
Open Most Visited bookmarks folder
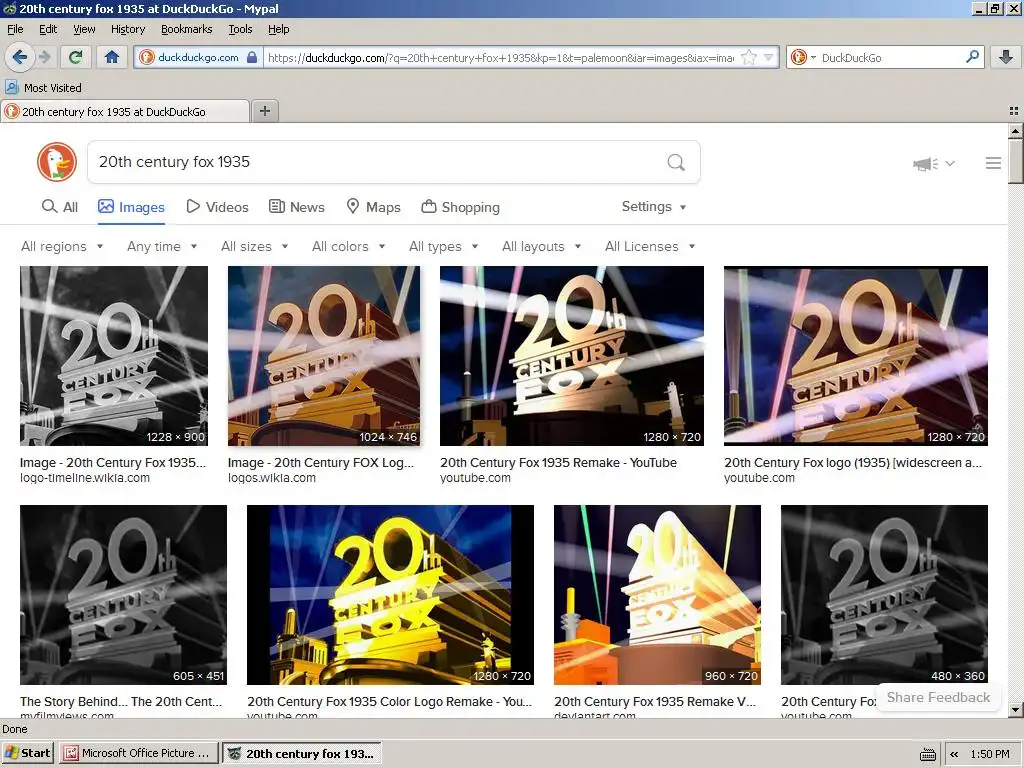[x=44, y=88]
